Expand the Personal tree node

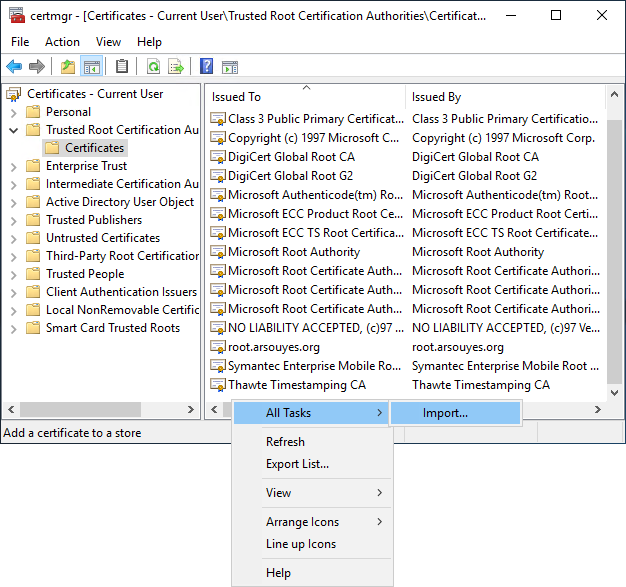pyautogui.click(x=14, y=113)
